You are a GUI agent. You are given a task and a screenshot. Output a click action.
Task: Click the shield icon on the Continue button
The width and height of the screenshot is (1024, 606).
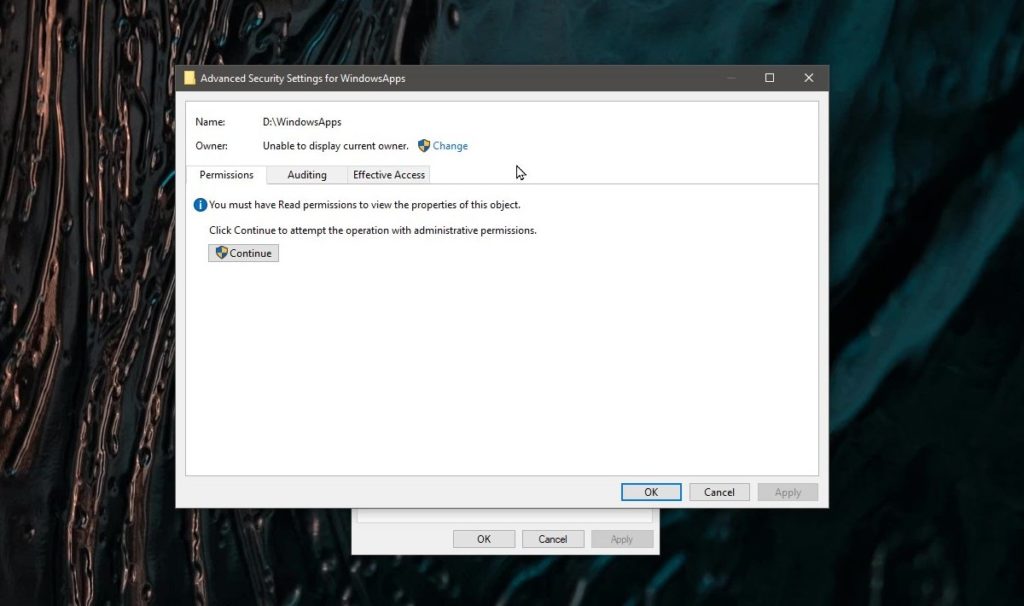(220, 253)
